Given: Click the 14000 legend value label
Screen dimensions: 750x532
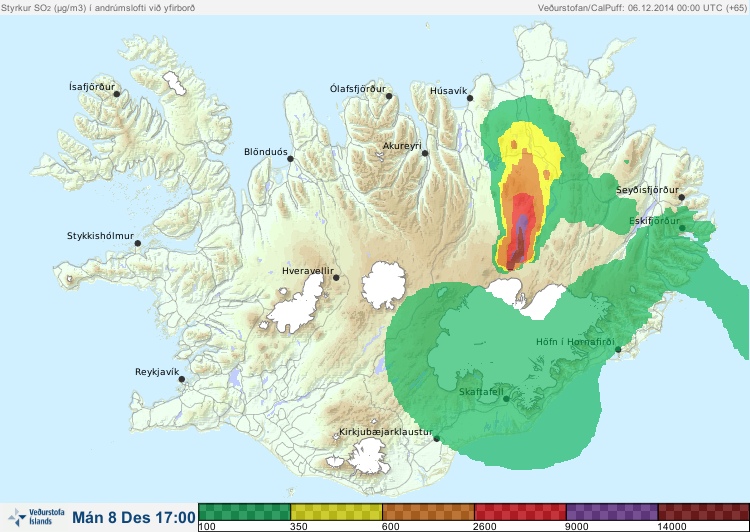Looking at the screenshot, I should pos(672,527).
